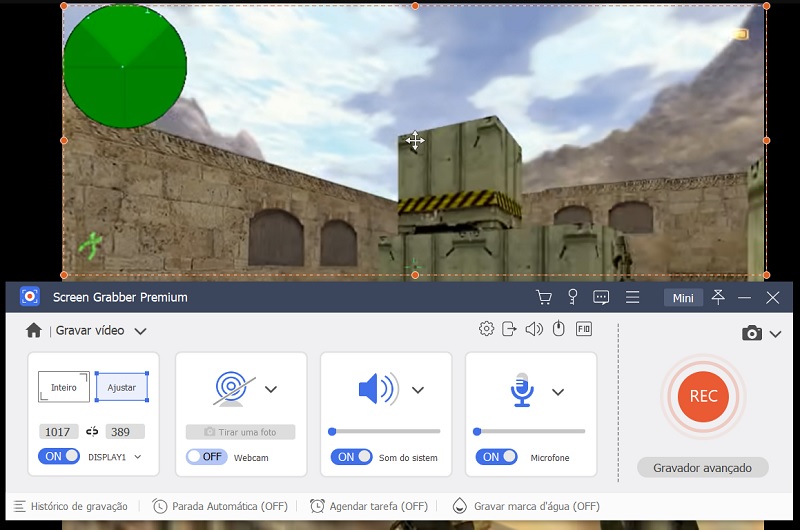
Task: Click the system sound speaker icon
Action: pos(379,389)
